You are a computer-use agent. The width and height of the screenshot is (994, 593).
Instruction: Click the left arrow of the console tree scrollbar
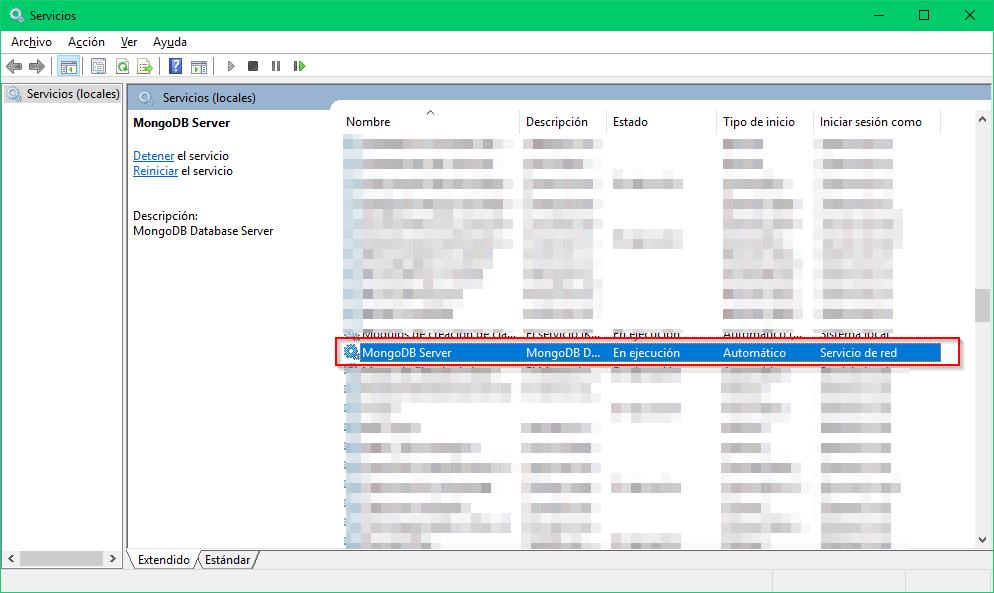11,559
